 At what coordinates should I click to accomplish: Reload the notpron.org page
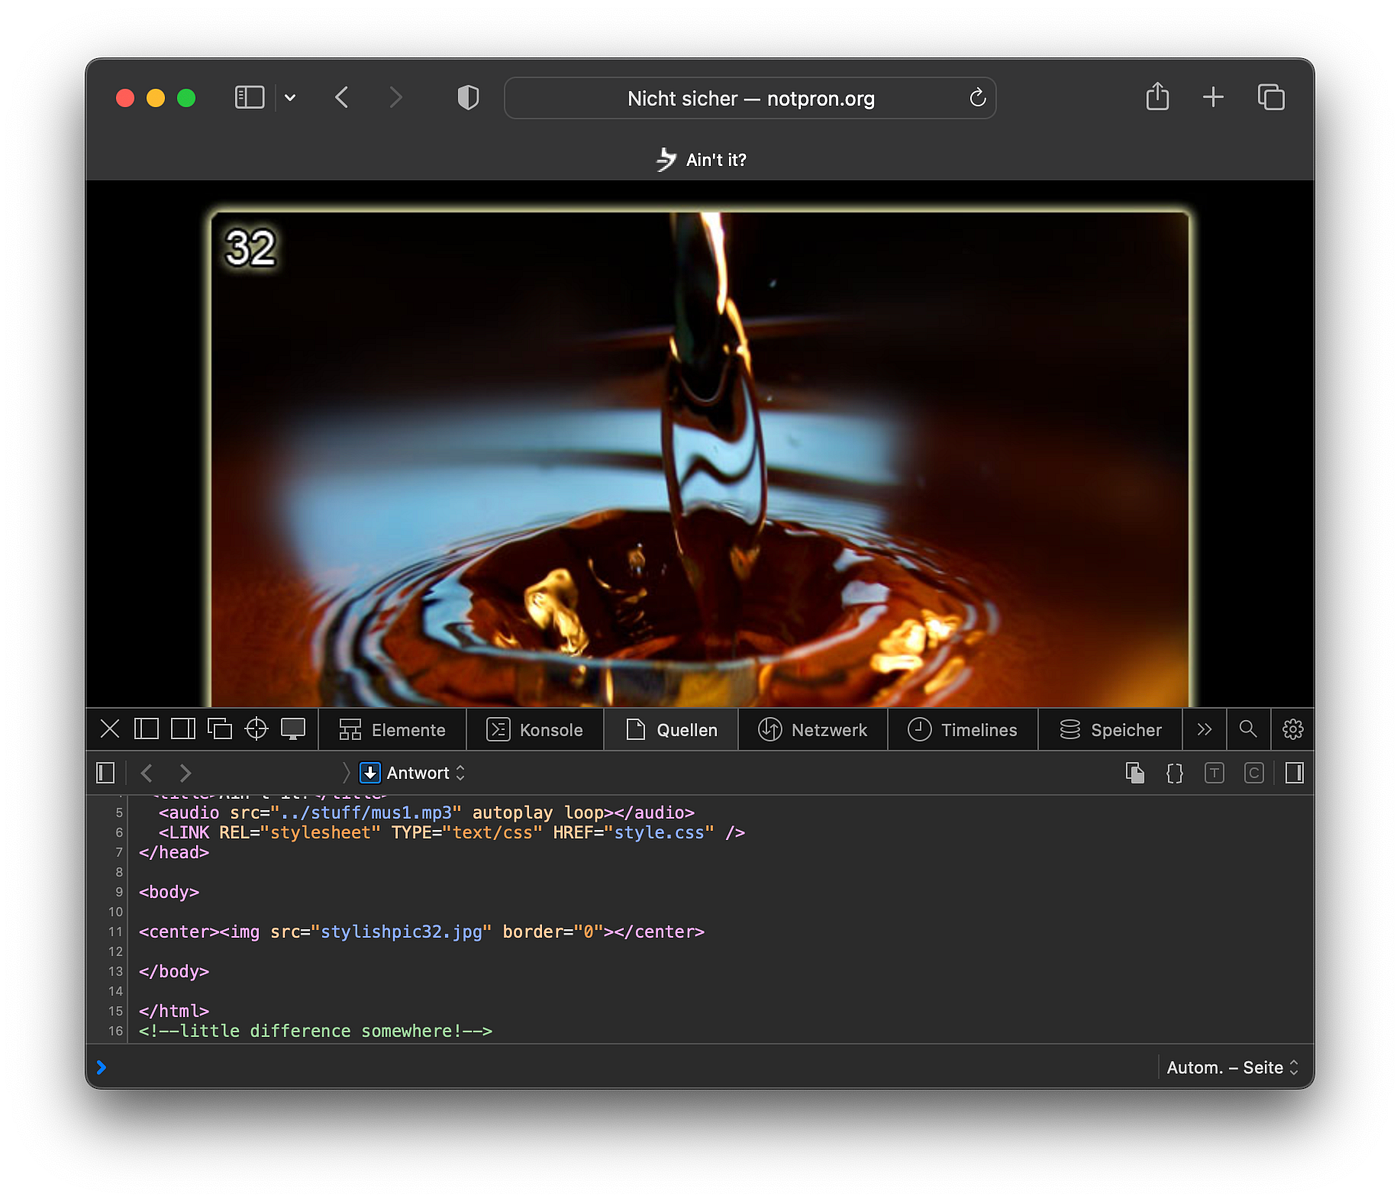click(977, 97)
